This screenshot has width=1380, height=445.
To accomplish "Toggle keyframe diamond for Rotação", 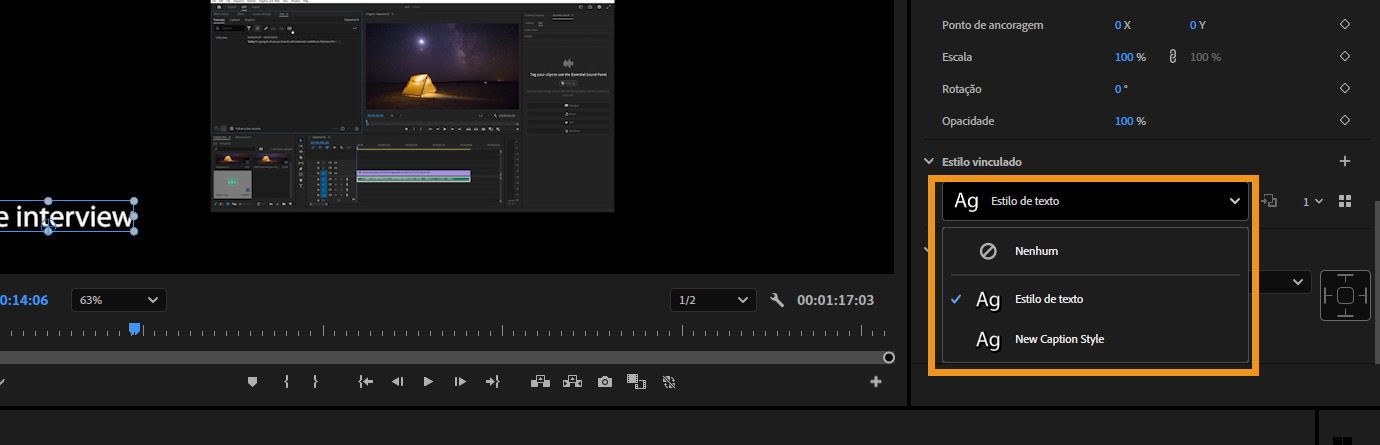I will click(x=1345, y=89).
